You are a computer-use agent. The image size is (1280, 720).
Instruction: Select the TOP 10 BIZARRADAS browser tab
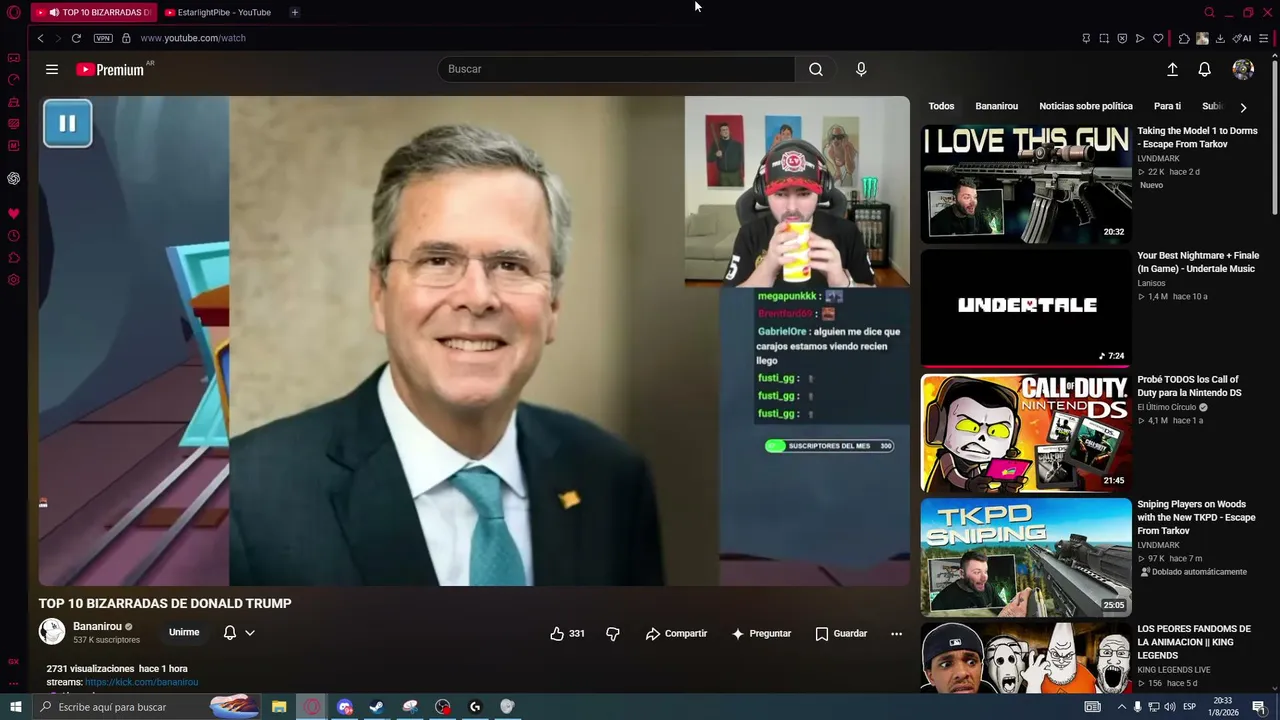point(94,12)
